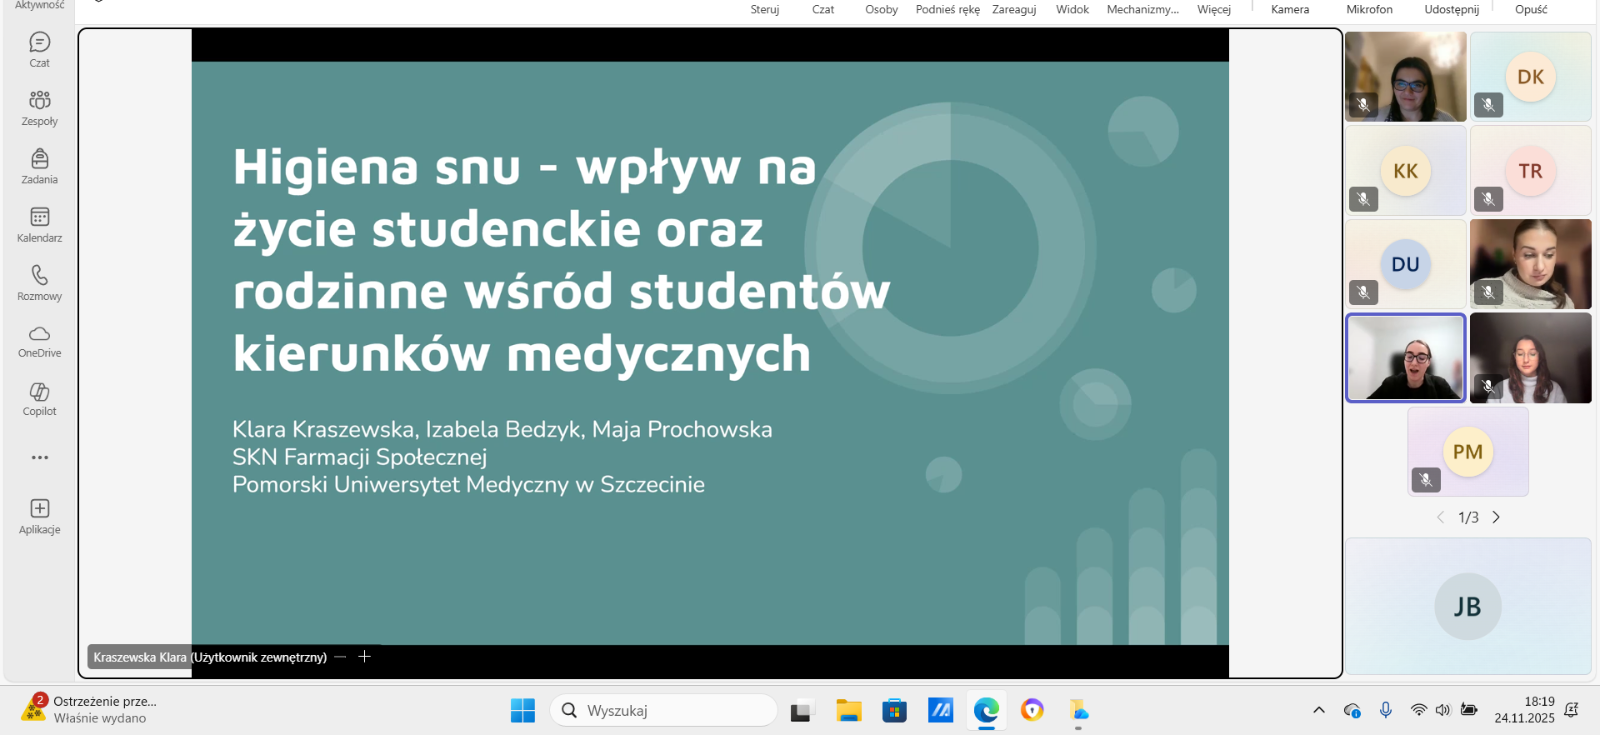Viewport: 1600px width, 735px height.
Task: Toggle Podnieś rękę in meeting toolbar
Action: click(947, 9)
